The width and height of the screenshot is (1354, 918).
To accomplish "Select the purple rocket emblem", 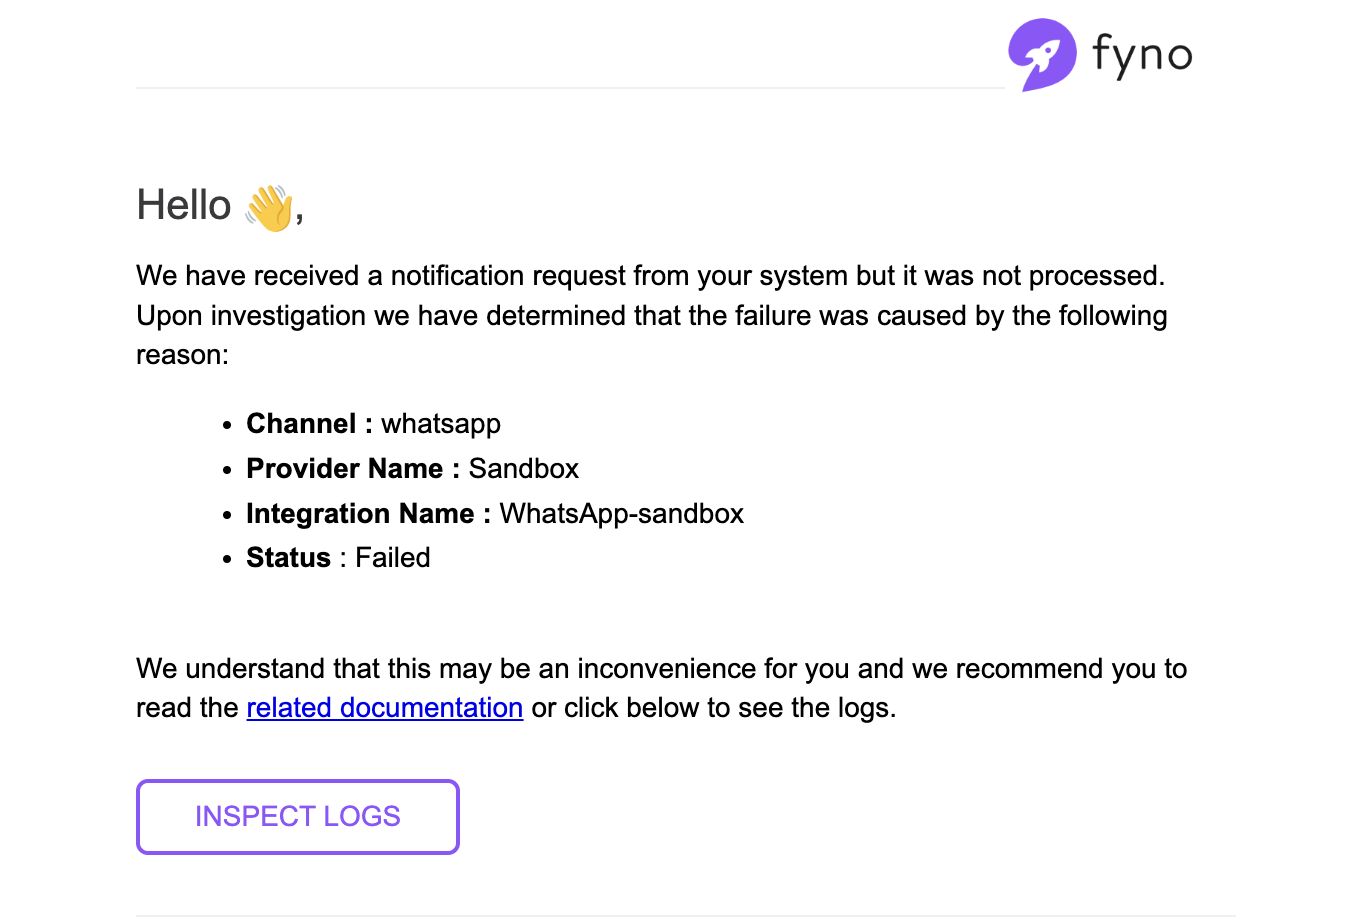I will (1043, 53).
